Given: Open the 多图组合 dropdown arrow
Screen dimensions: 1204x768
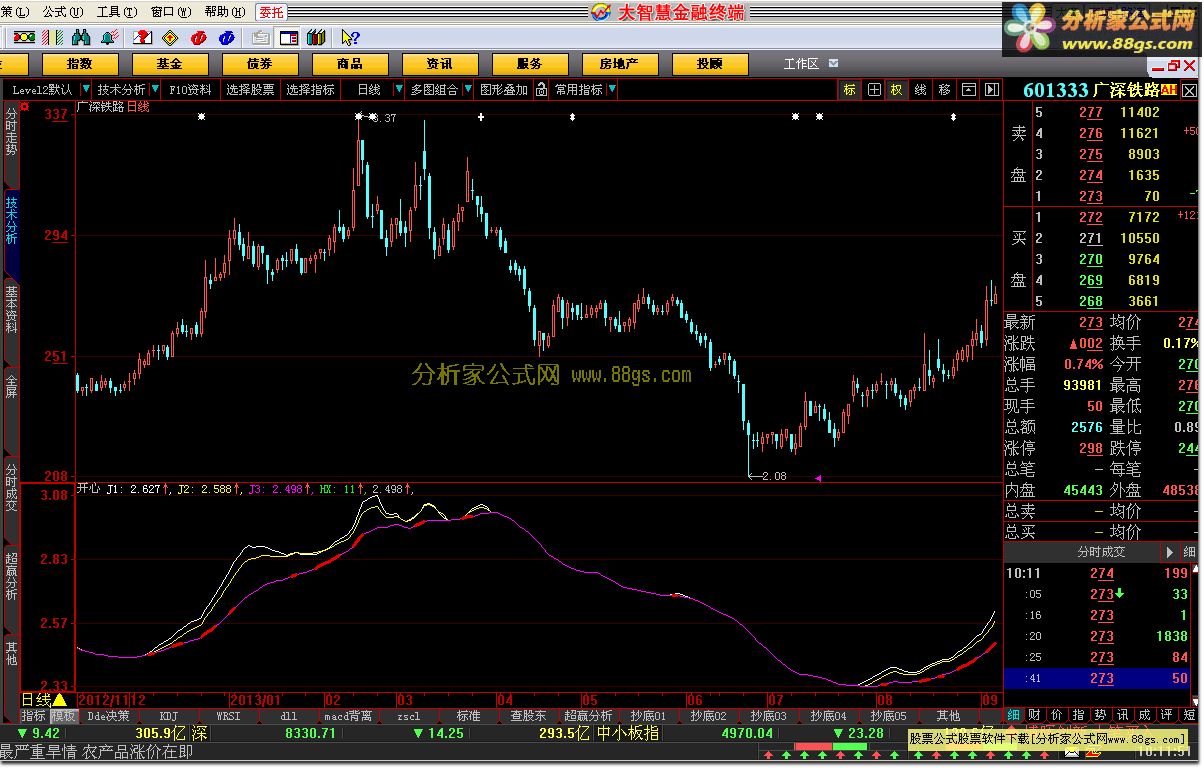Looking at the screenshot, I should [x=467, y=89].
